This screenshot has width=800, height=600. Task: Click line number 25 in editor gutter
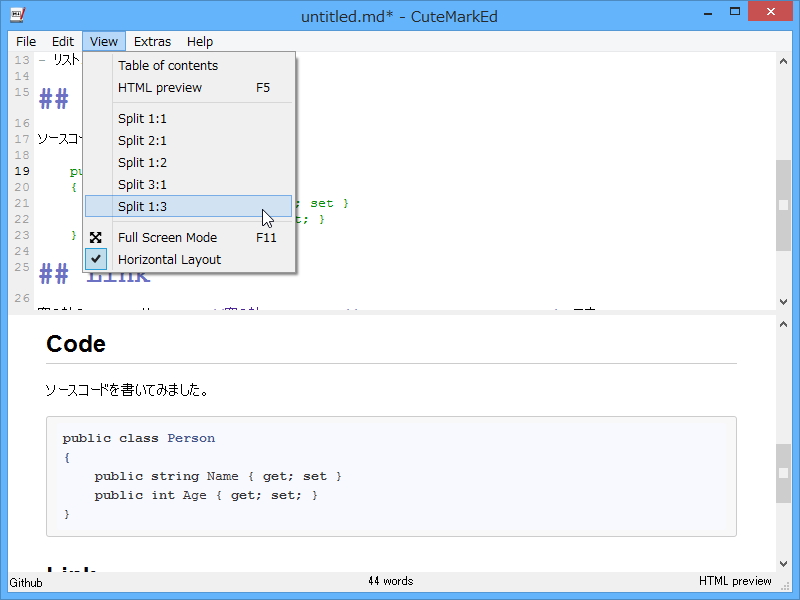[21, 267]
